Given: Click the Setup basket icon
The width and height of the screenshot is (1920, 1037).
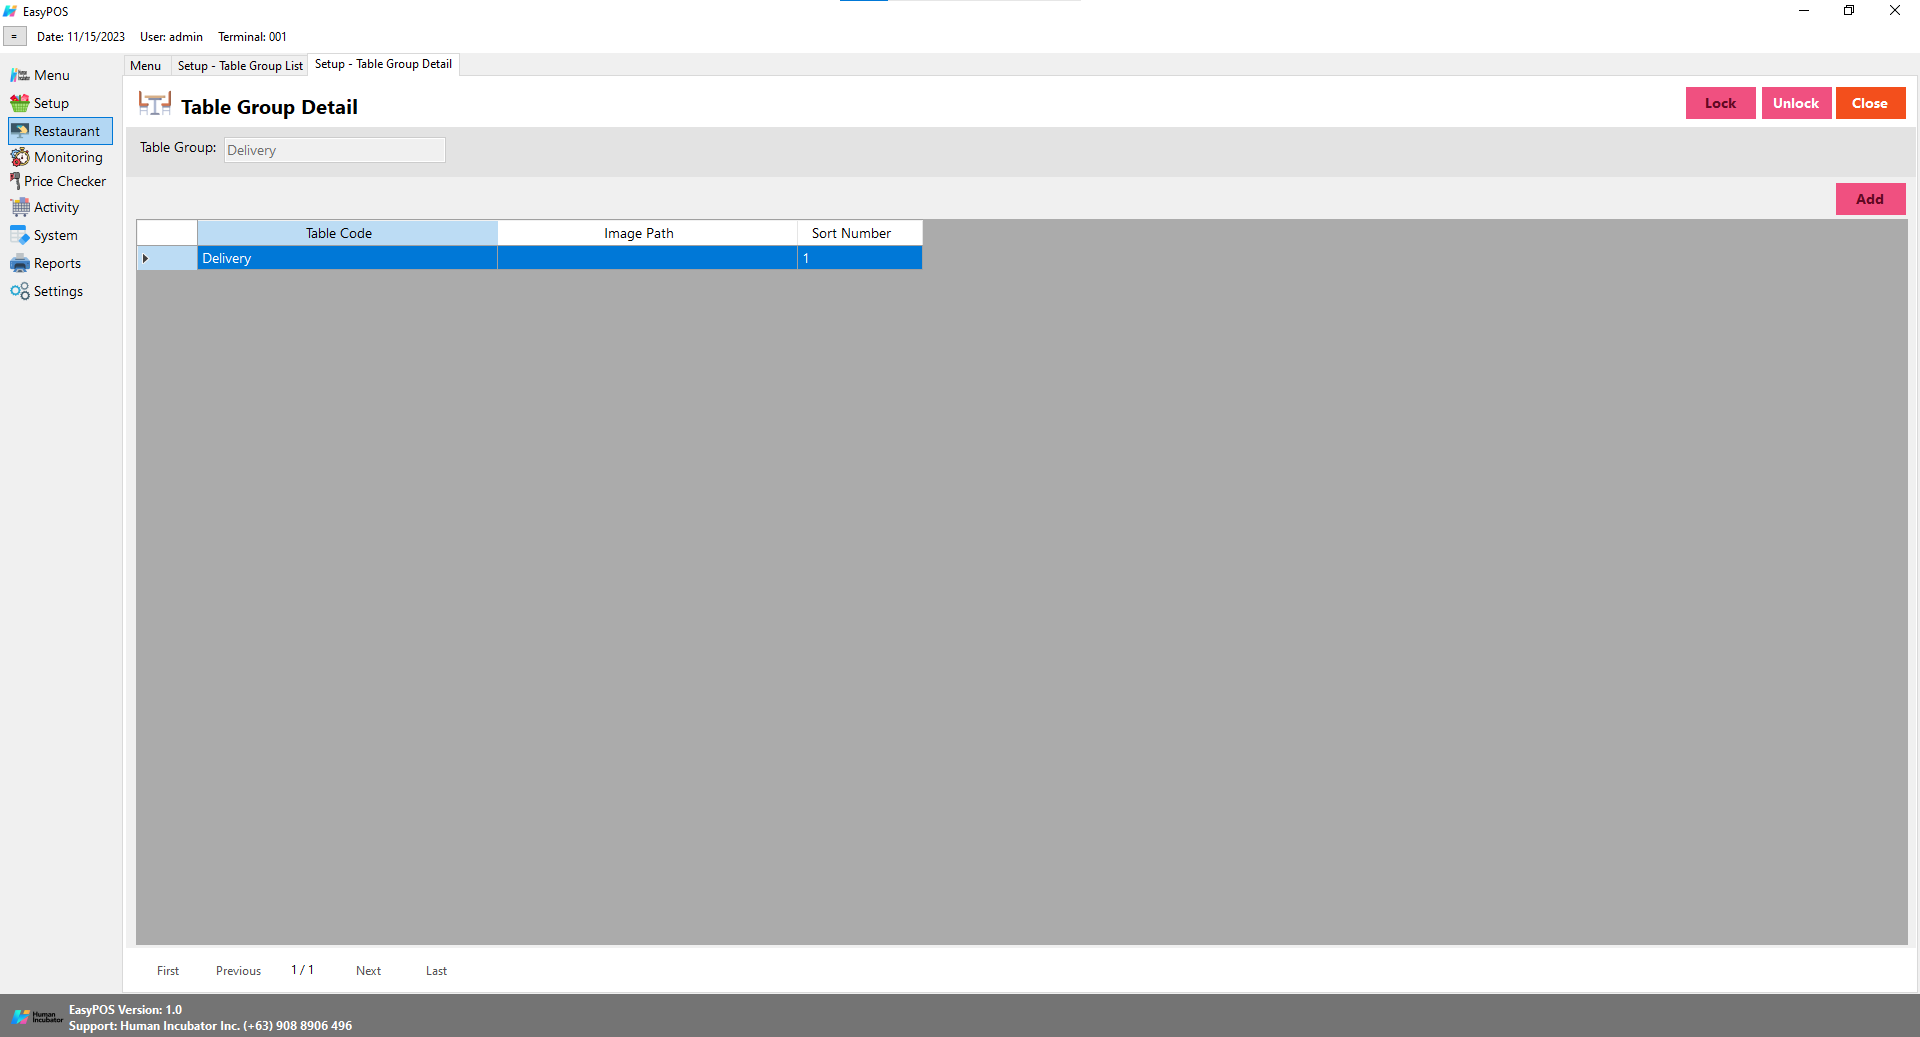Looking at the screenshot, I should tap(19, 103).
